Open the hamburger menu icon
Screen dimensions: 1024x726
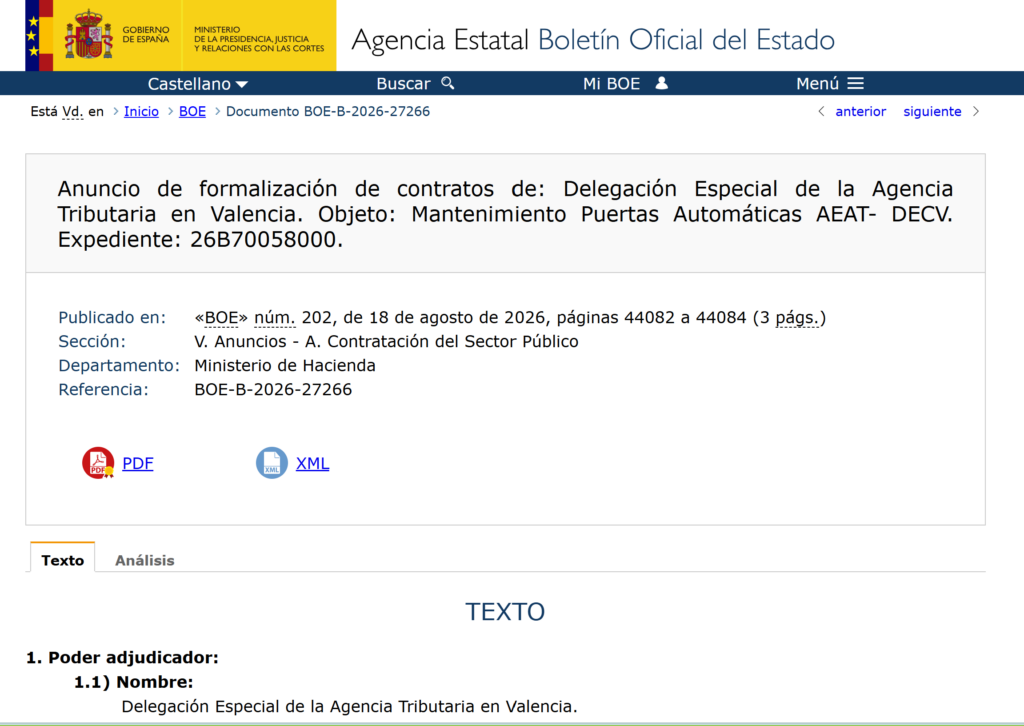pos(856,84)
